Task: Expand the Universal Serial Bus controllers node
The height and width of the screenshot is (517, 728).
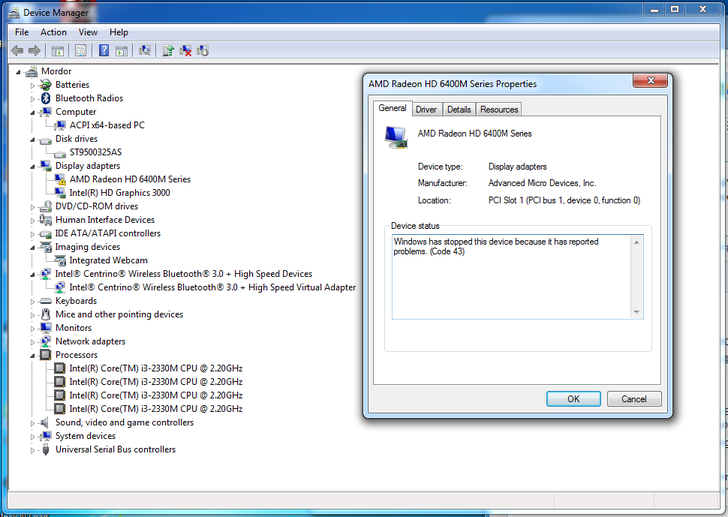Action: [32, 450]
